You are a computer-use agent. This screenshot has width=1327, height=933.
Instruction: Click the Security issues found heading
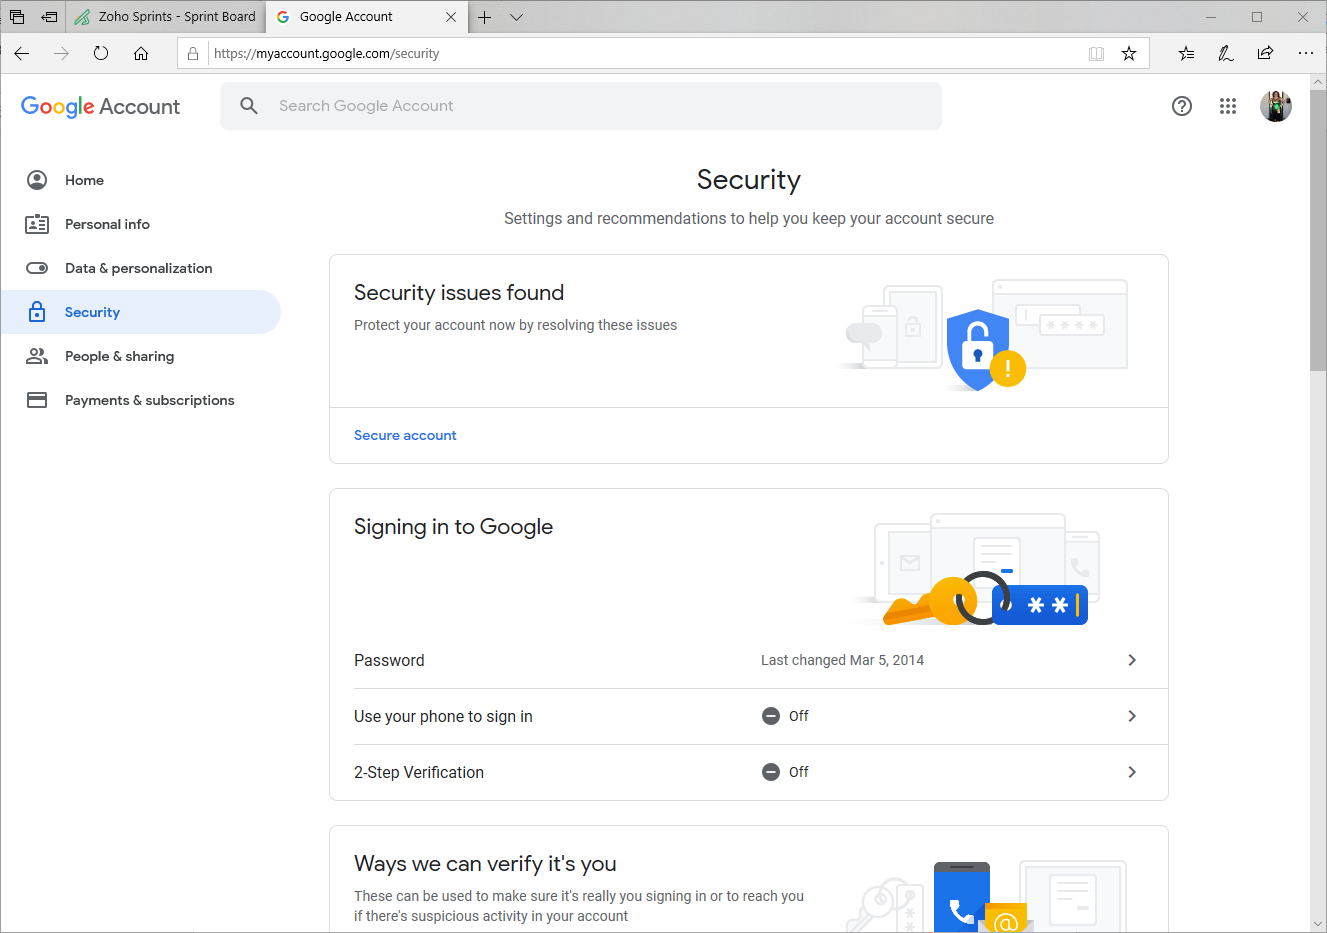459,293
